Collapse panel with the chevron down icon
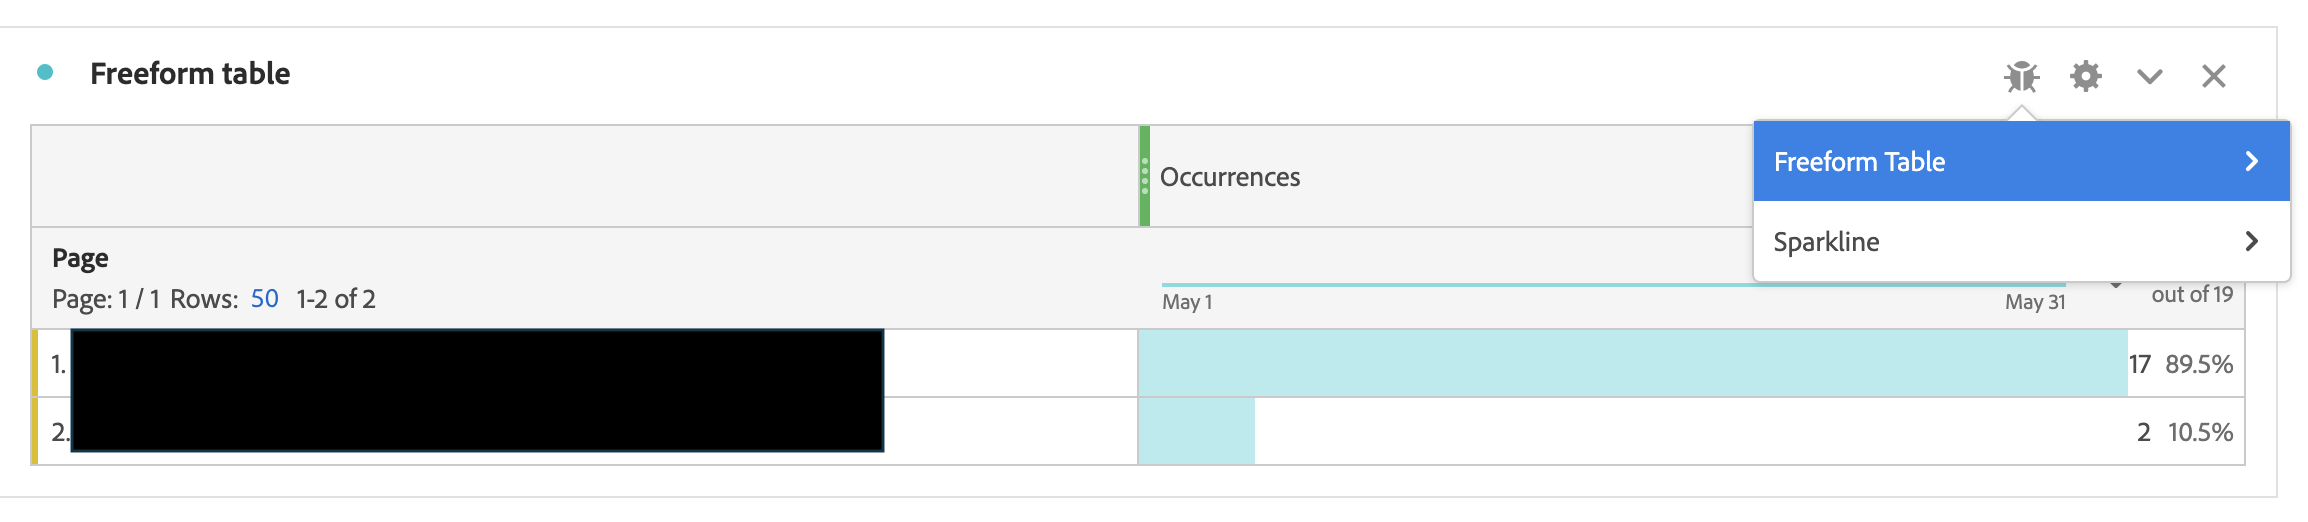The image size is (2308, 522). click(x=2150, y=76)
